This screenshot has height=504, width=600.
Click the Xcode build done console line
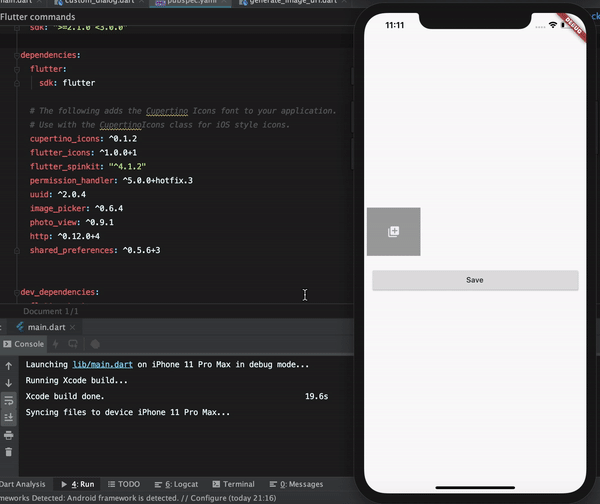pos(65,396)
